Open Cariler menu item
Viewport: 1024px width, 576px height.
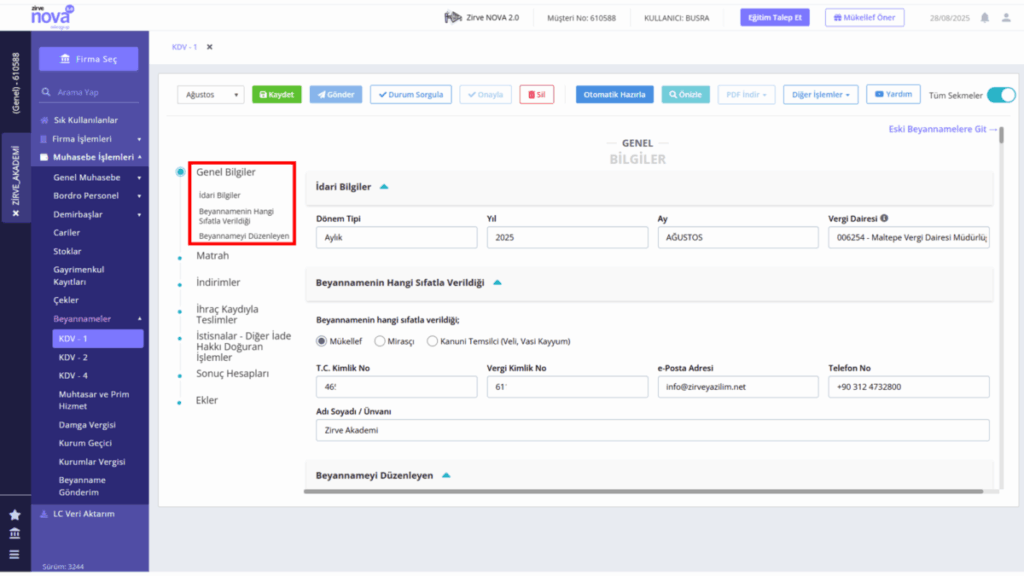(x=67, y=232)
